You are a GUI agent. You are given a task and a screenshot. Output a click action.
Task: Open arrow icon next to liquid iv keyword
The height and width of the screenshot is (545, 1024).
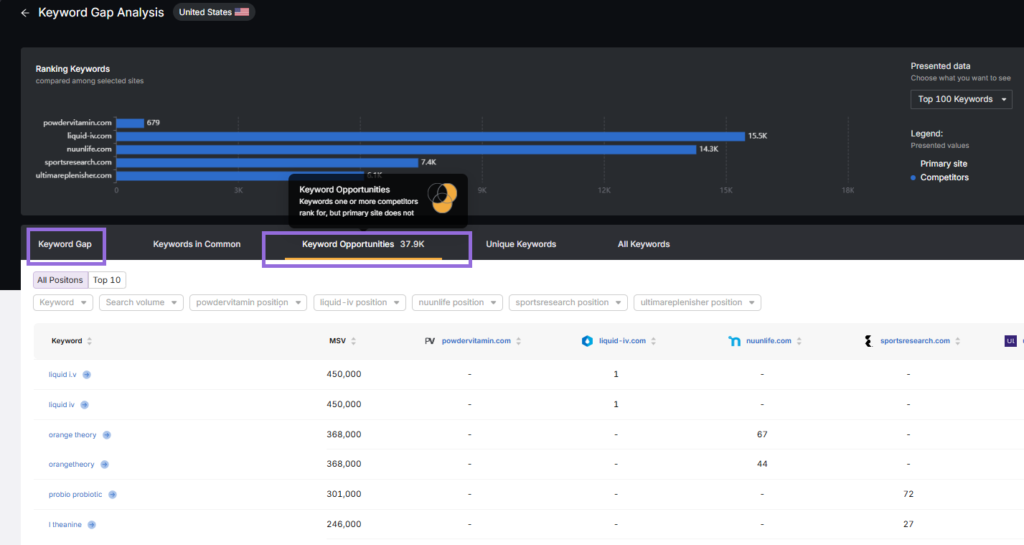click(x=84, y=405)
